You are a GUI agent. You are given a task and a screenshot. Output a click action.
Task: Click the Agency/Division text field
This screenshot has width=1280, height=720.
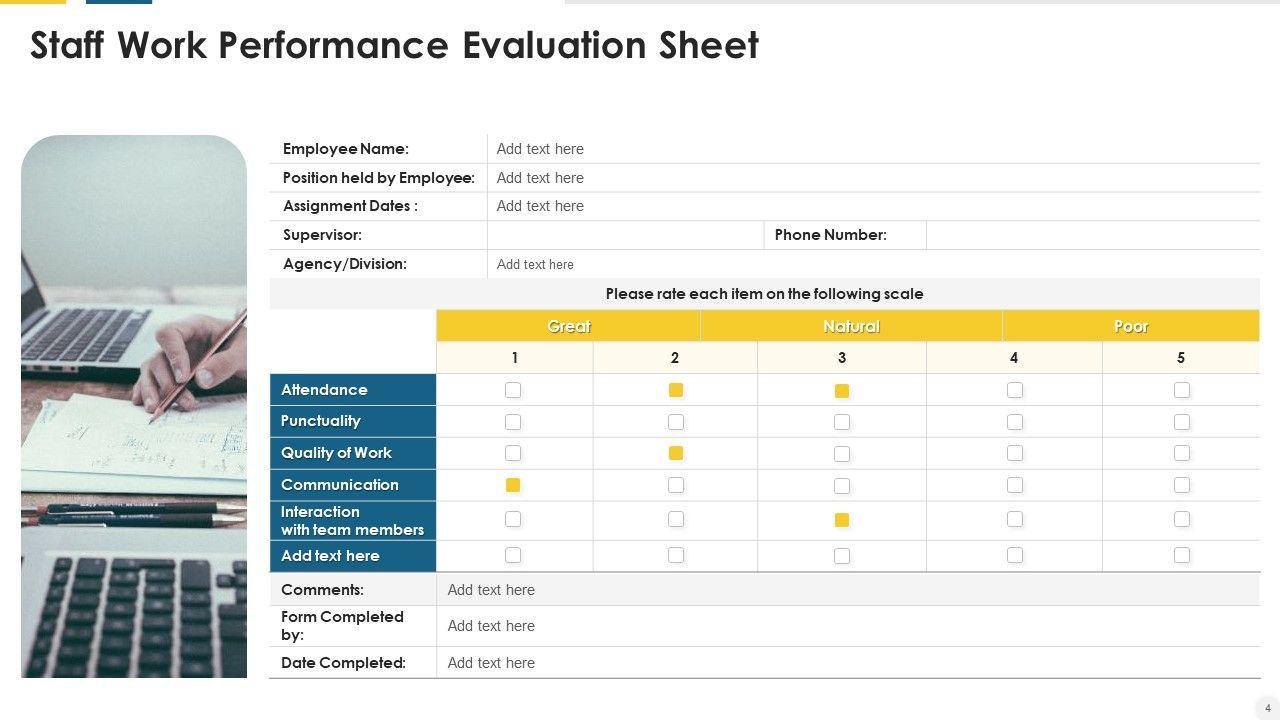872,264
